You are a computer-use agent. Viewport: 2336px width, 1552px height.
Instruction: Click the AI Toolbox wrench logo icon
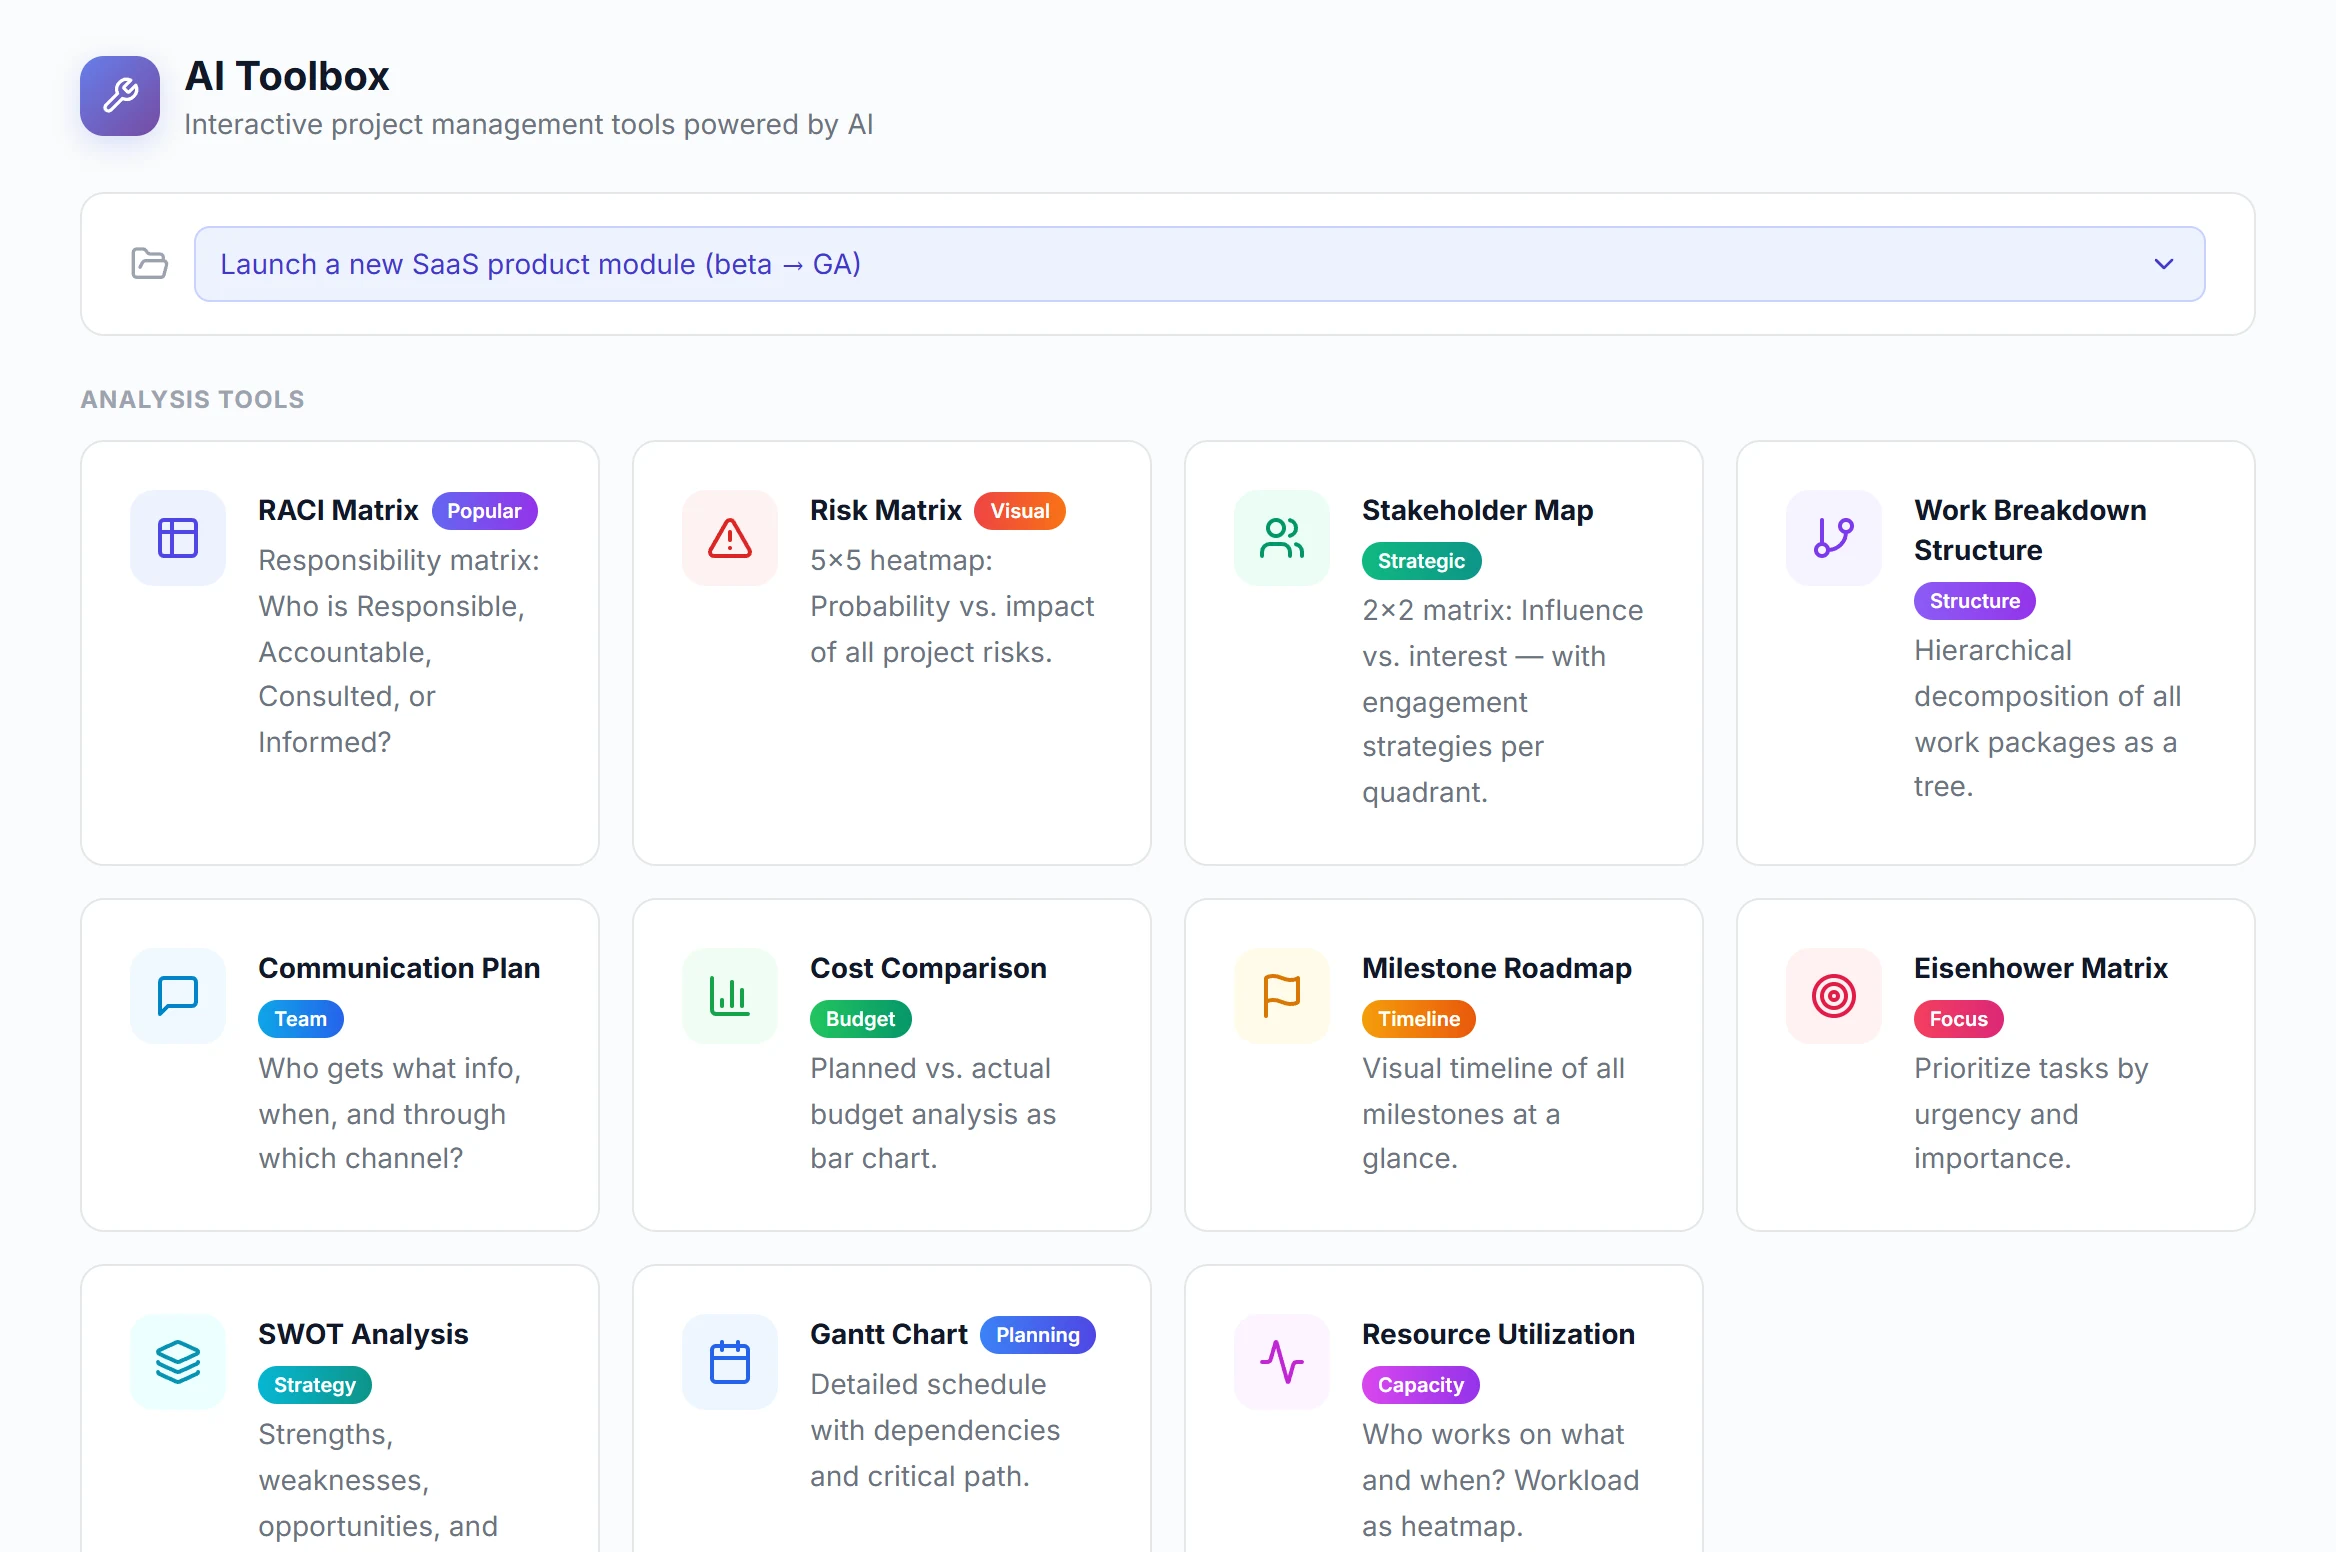tap(120, 96)
